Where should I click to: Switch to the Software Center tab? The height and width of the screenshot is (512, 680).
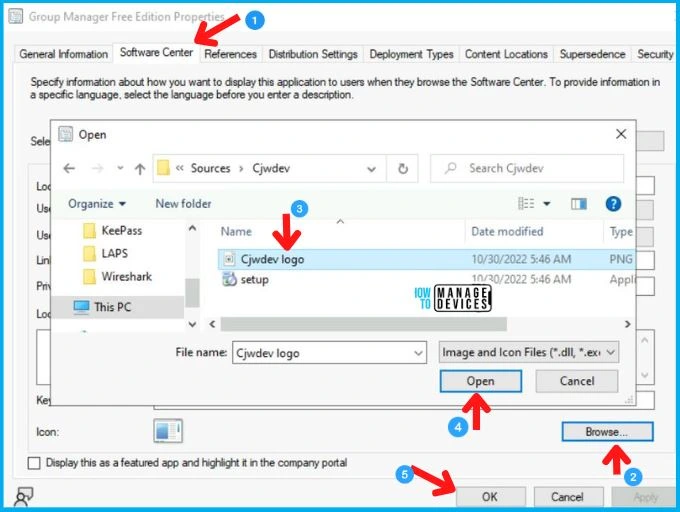click(156, 52)
